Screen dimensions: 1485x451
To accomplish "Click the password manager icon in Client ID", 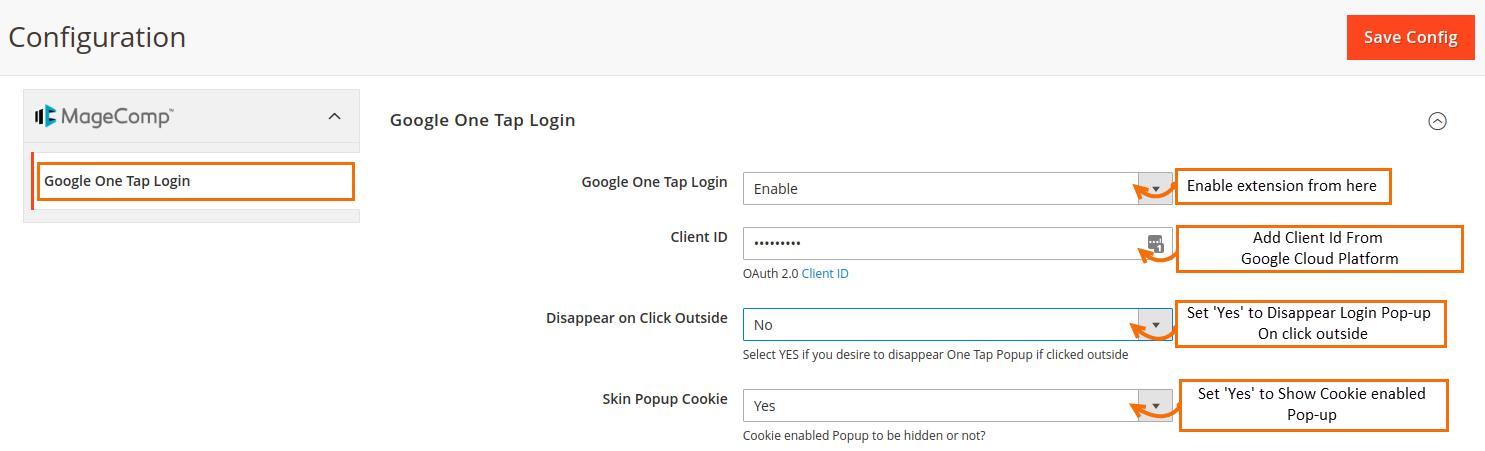I will (1155, 243).
